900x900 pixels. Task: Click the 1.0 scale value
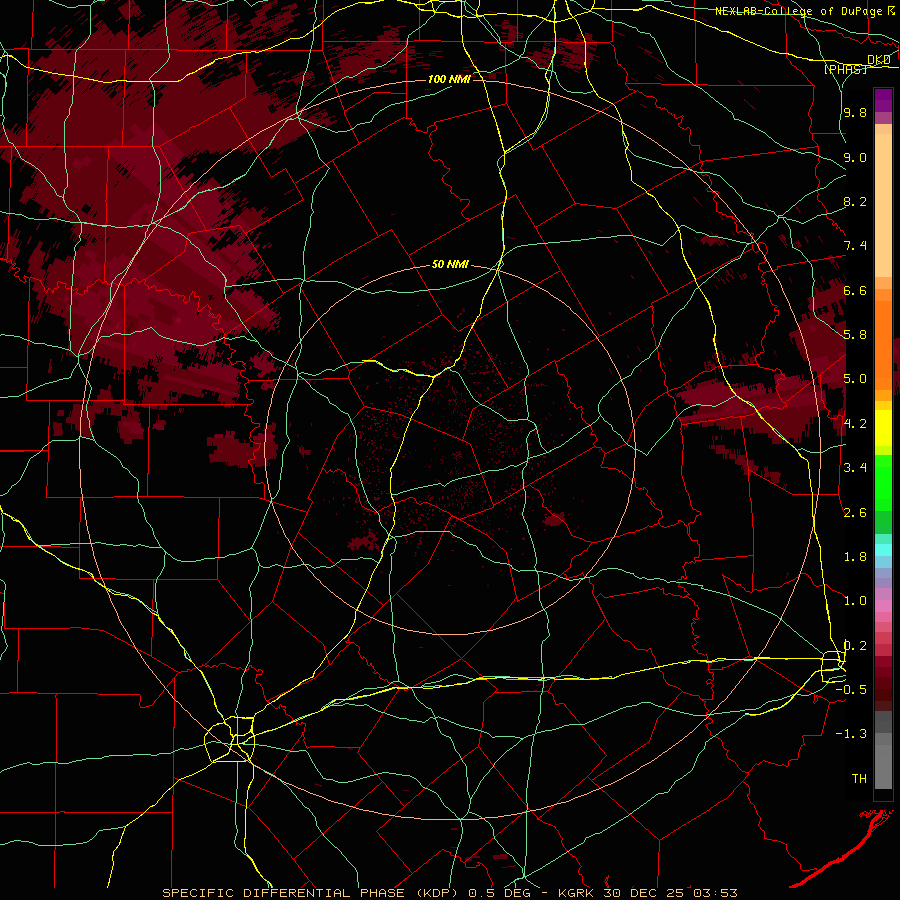pyautogui.click(x=855, y=601)
